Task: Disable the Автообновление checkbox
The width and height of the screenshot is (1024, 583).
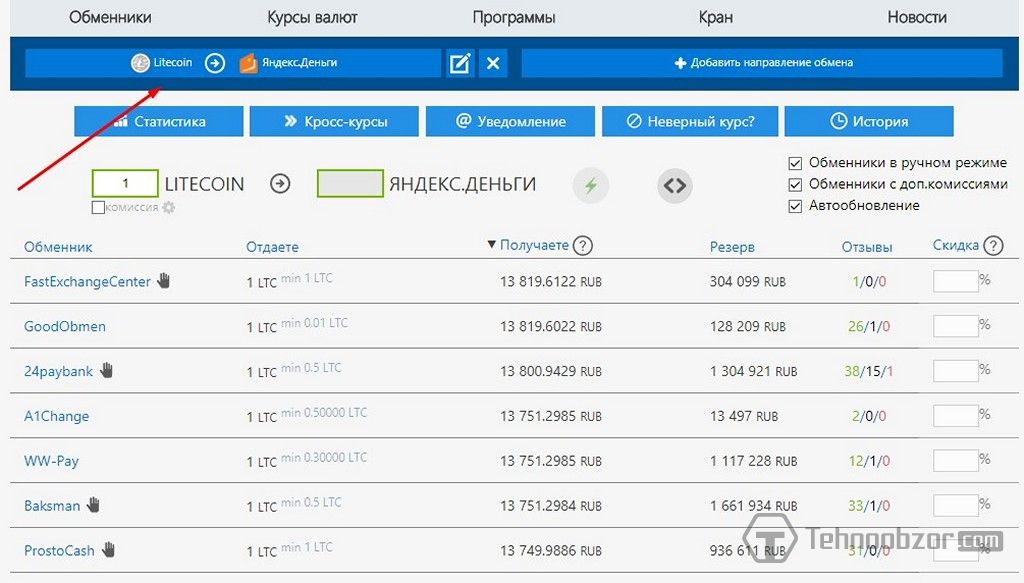Action: click(x=795, y=206)
